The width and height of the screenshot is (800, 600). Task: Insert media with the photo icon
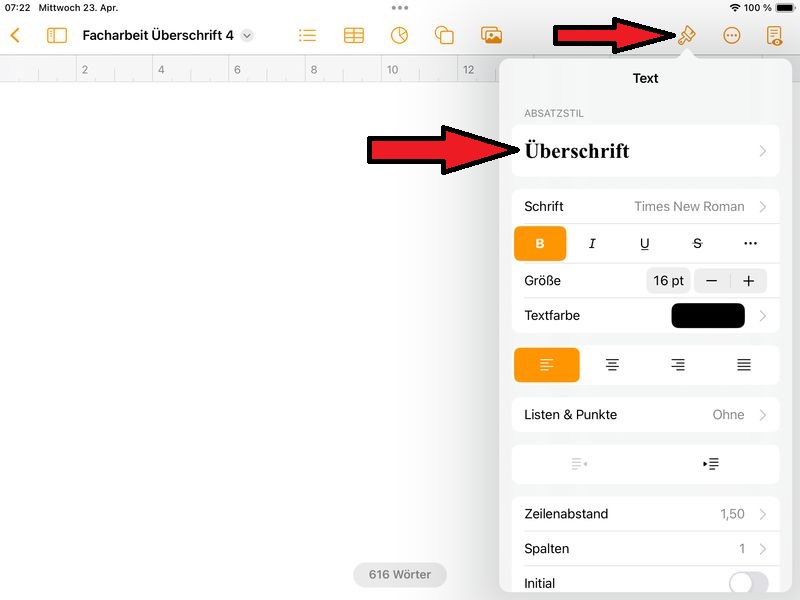(x=491, y=35)
